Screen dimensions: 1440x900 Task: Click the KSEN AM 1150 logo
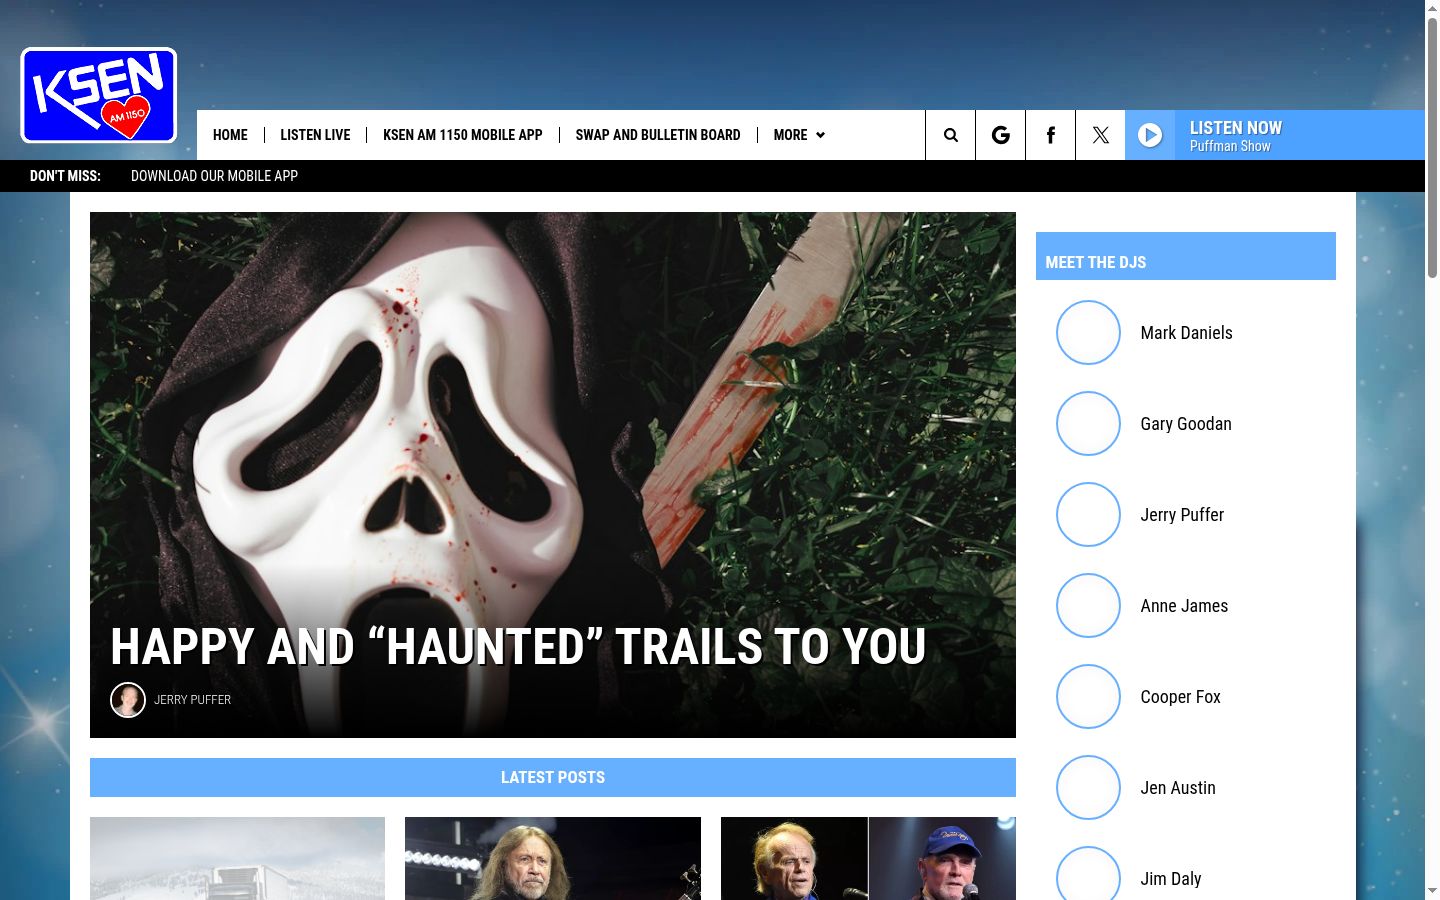(x=99, y=95)
